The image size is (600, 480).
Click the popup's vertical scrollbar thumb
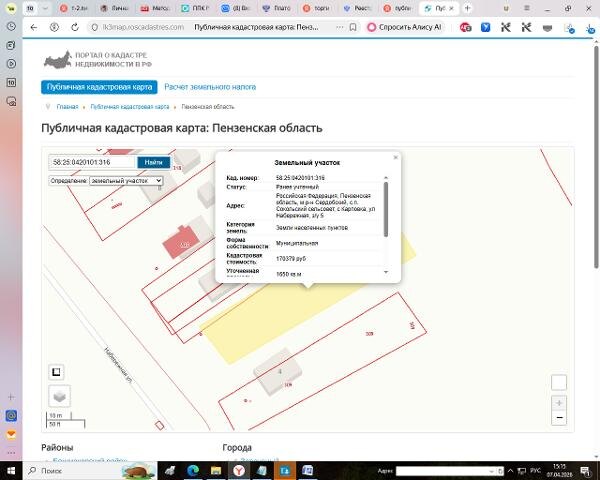click(x=386, y=209)
